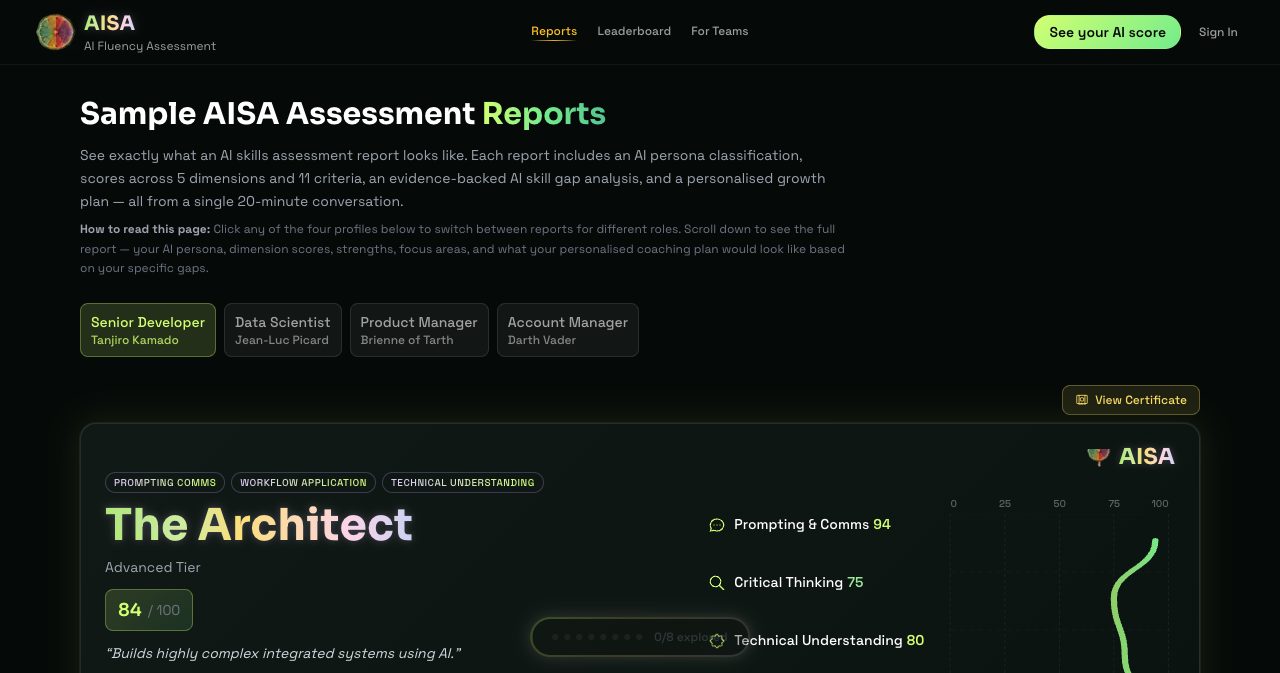Click the AISA logo icon on report card

tap(1098, 457)
